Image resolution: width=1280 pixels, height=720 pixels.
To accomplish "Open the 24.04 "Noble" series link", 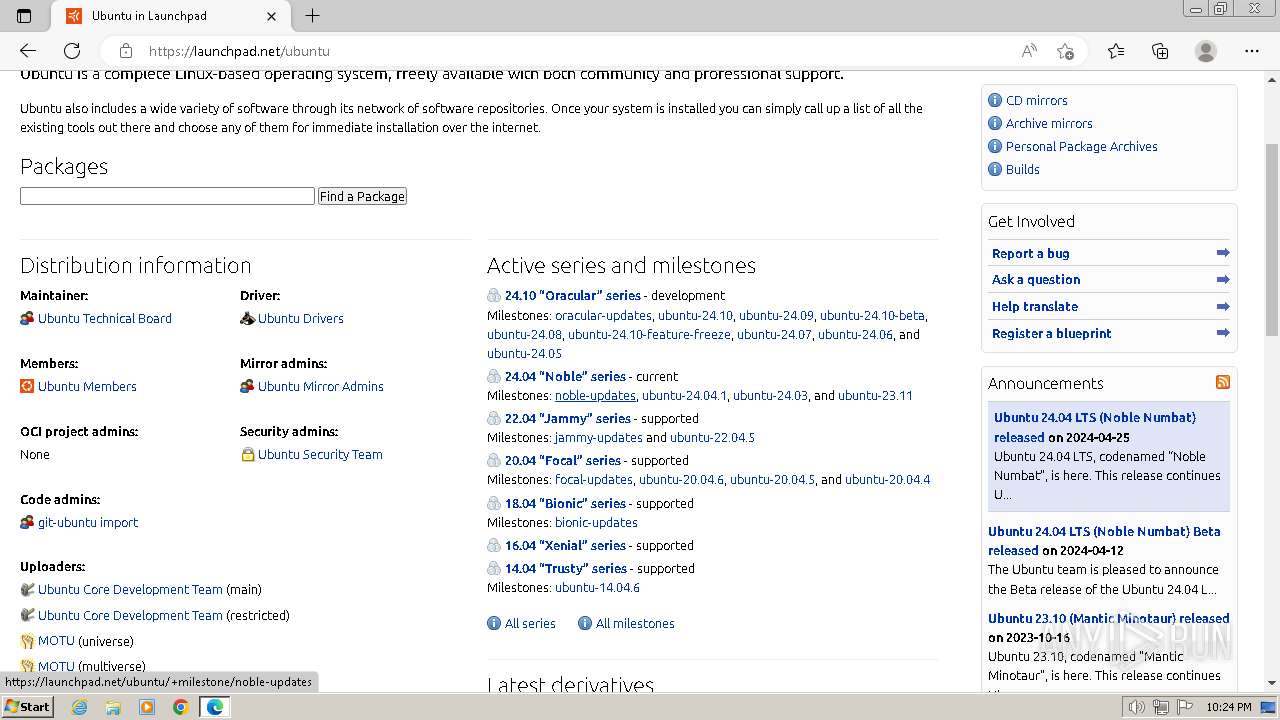I will pos(565,376).
